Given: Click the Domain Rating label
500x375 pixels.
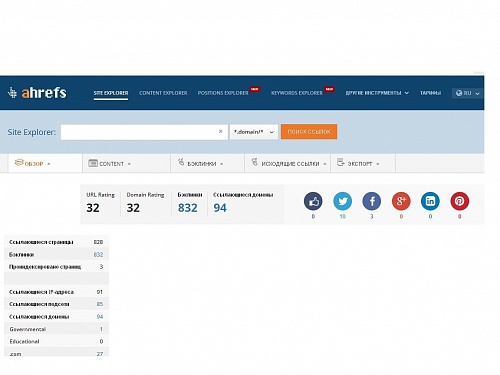Looking at the screenshot, I should [145, 195].
